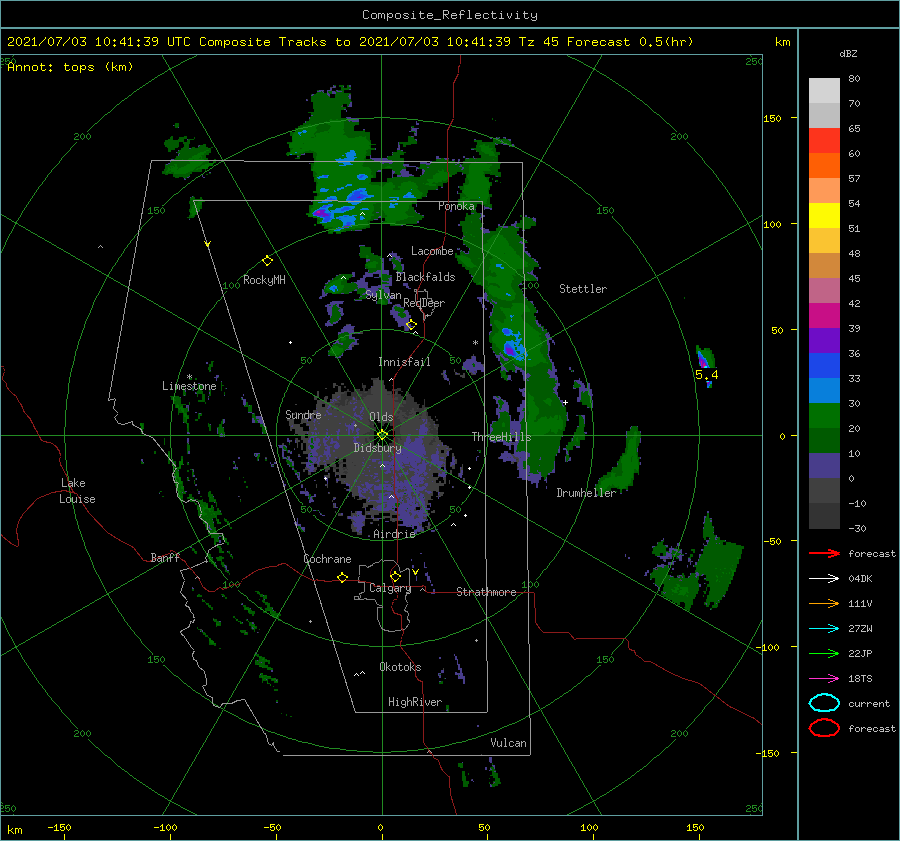This screenshot has height=841, width=900.
Task: Click the magenta swatch between 42 and 39 dBZ
Action: tap(824, 316)
